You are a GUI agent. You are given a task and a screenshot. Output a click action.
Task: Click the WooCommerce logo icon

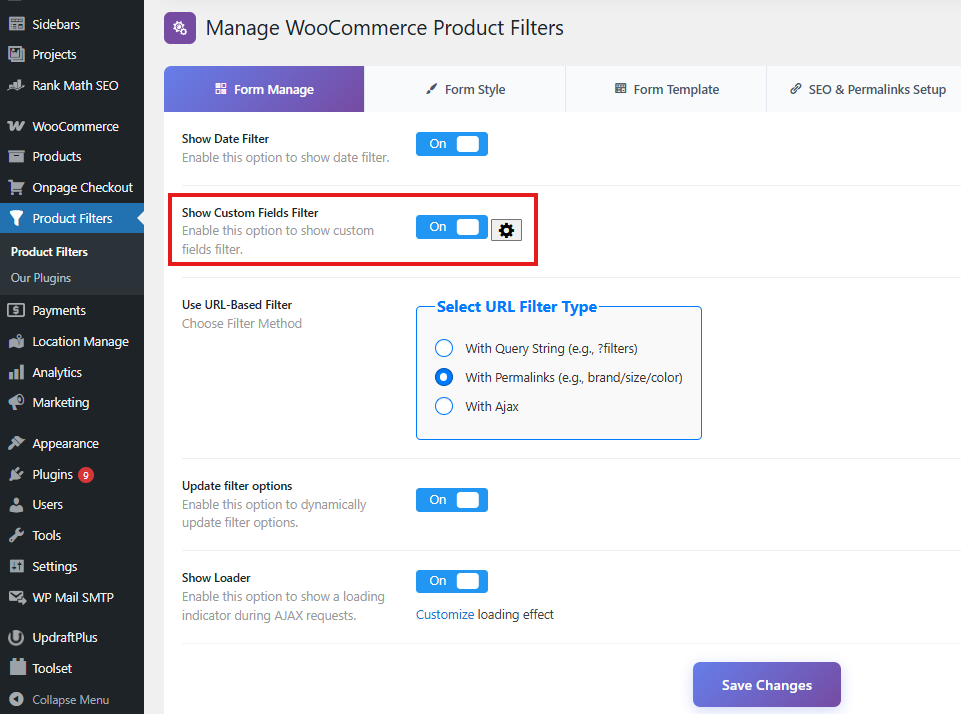tap(17, 126)
